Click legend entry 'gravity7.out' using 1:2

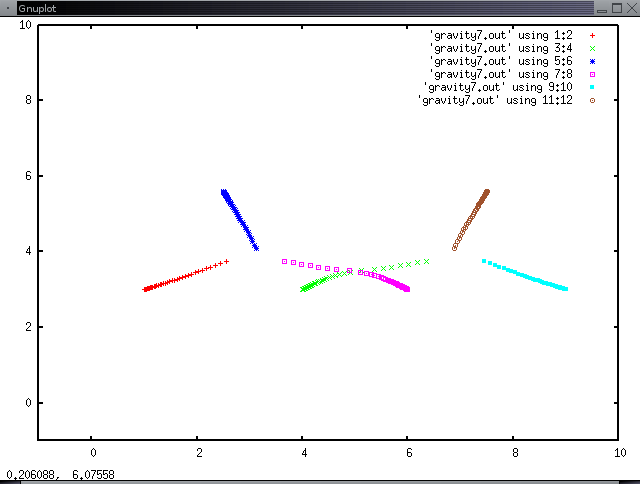(x=501, y=36)
